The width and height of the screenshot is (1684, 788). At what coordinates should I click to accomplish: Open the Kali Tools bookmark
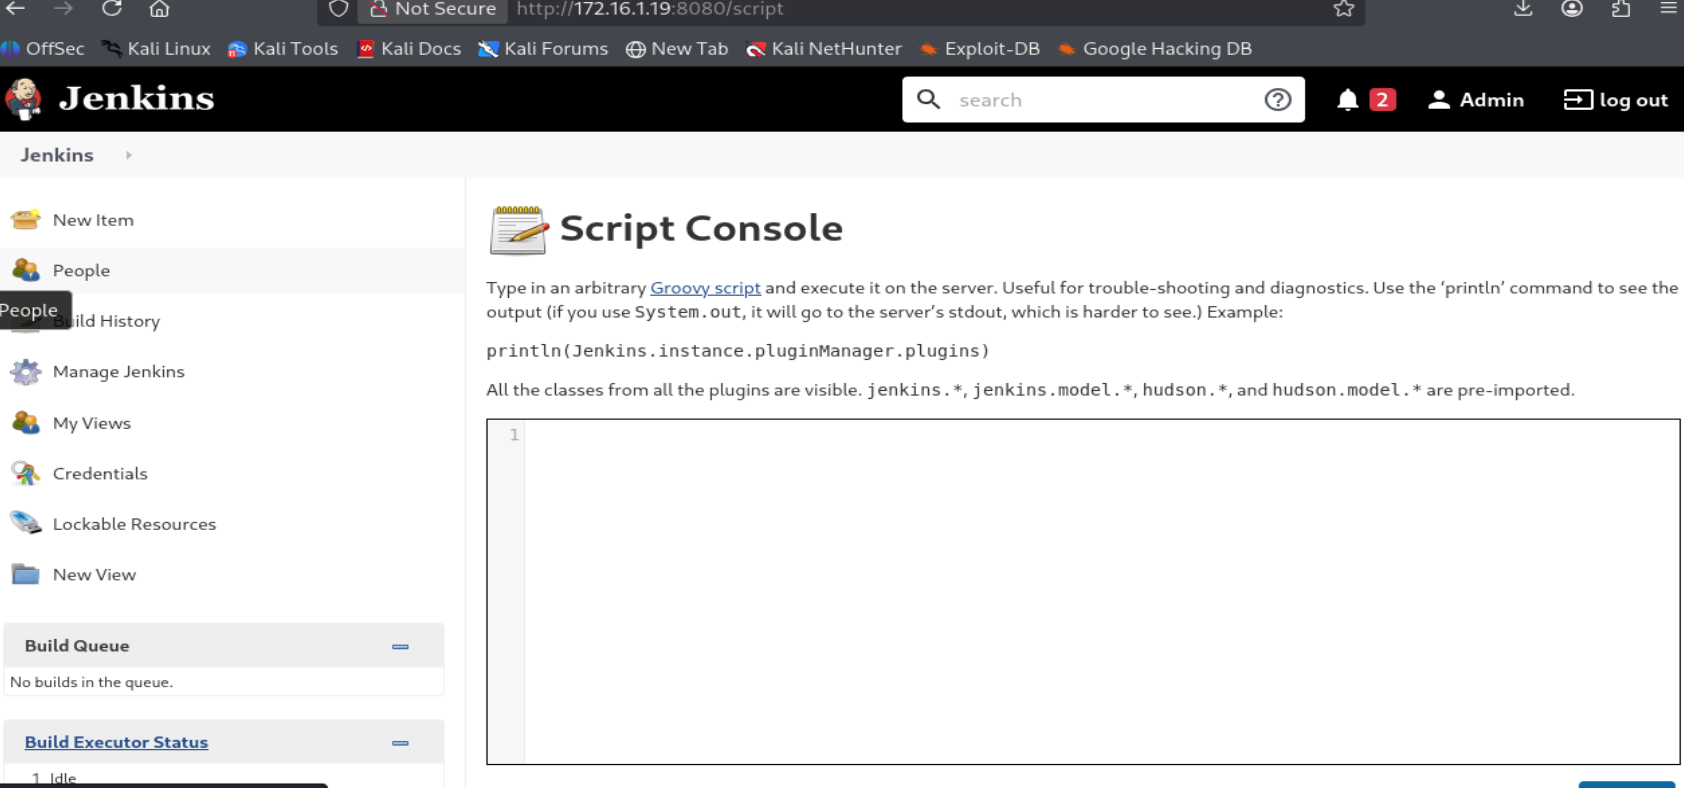coord(283,48)
